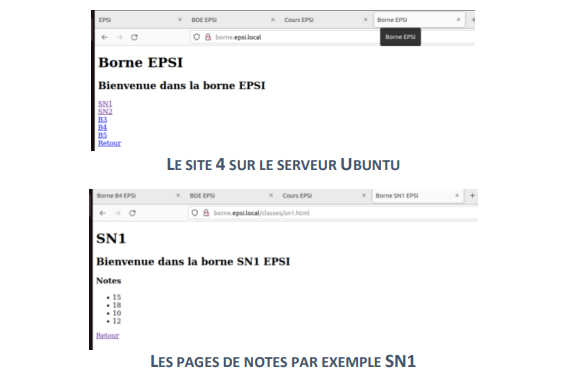
Task: Select the Borne SN1 EPSI tab
Action: click(x=418, y=195)
